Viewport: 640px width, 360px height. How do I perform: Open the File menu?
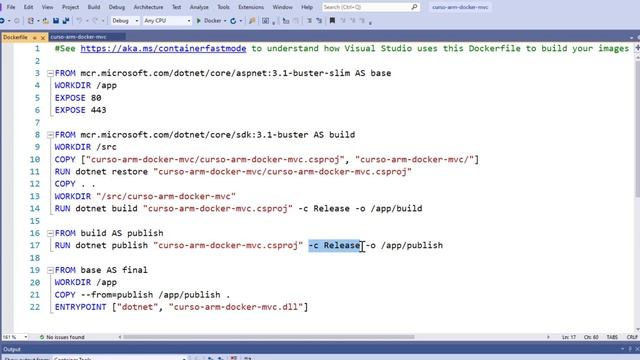pos(11,7)
